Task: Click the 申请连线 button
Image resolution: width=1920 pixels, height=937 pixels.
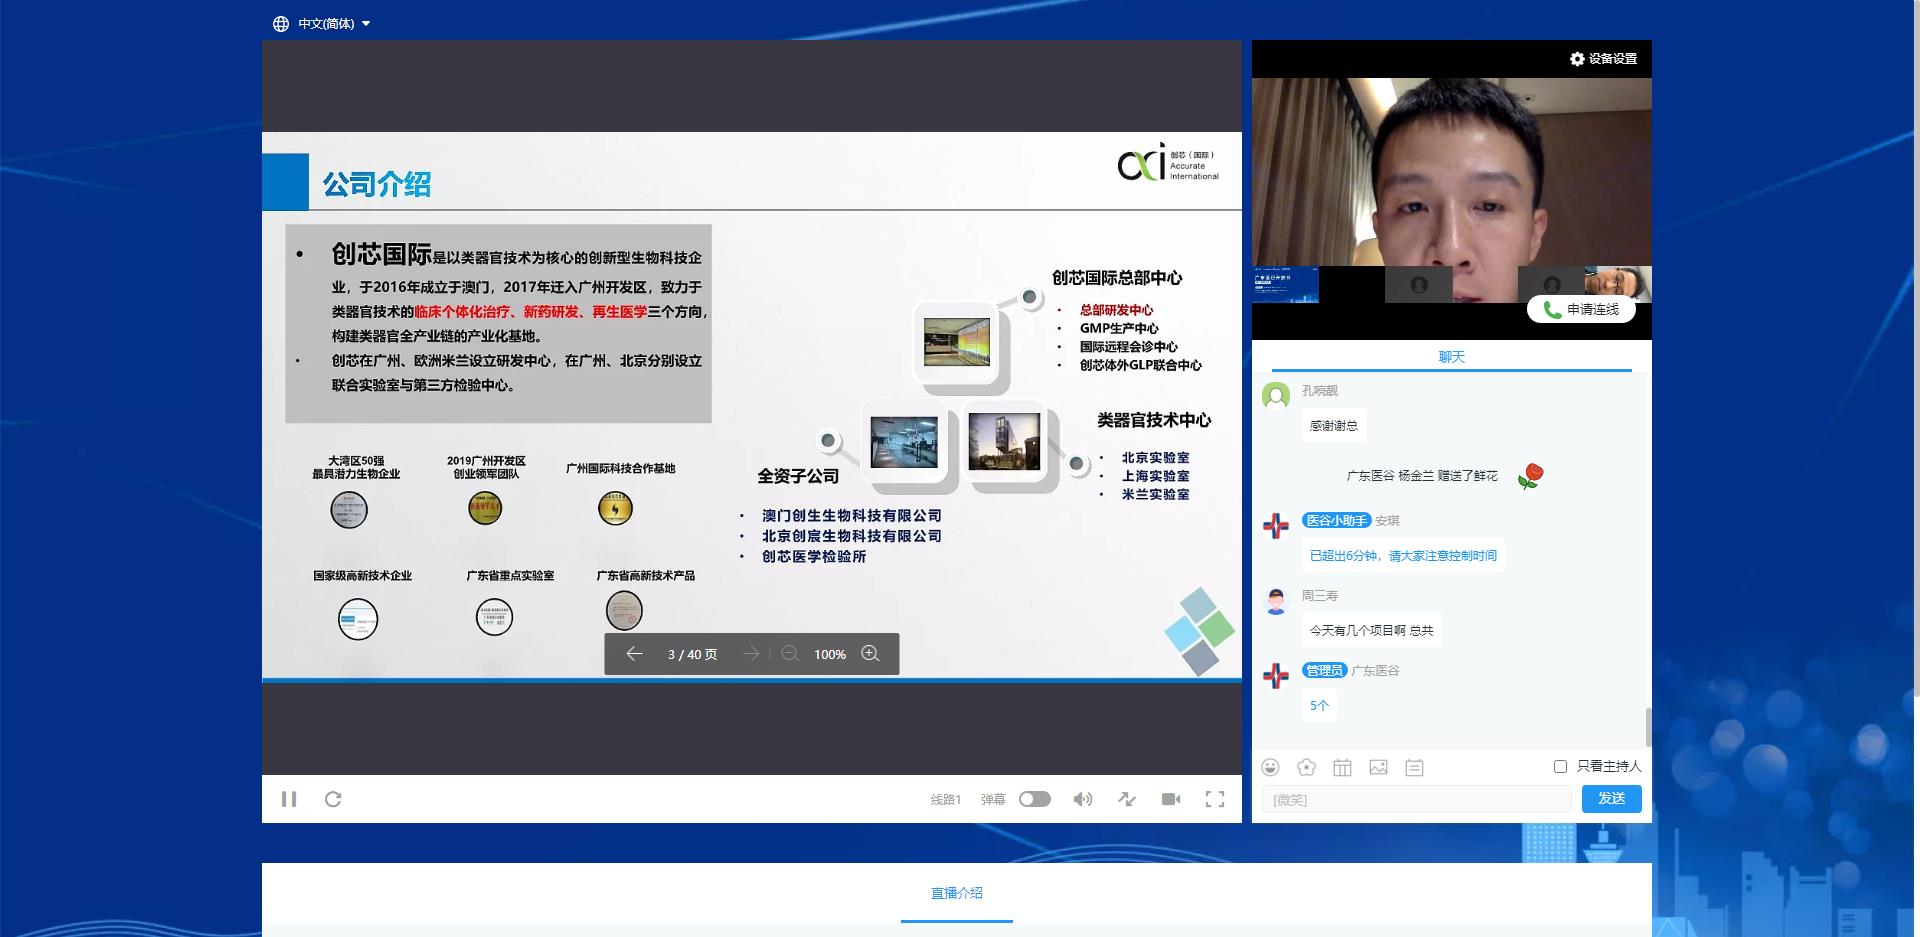Action: [x=1581, y=310]
